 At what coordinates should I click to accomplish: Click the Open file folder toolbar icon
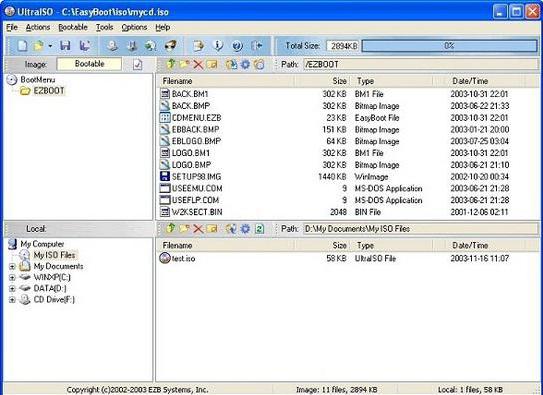click(x=39, y=46)
